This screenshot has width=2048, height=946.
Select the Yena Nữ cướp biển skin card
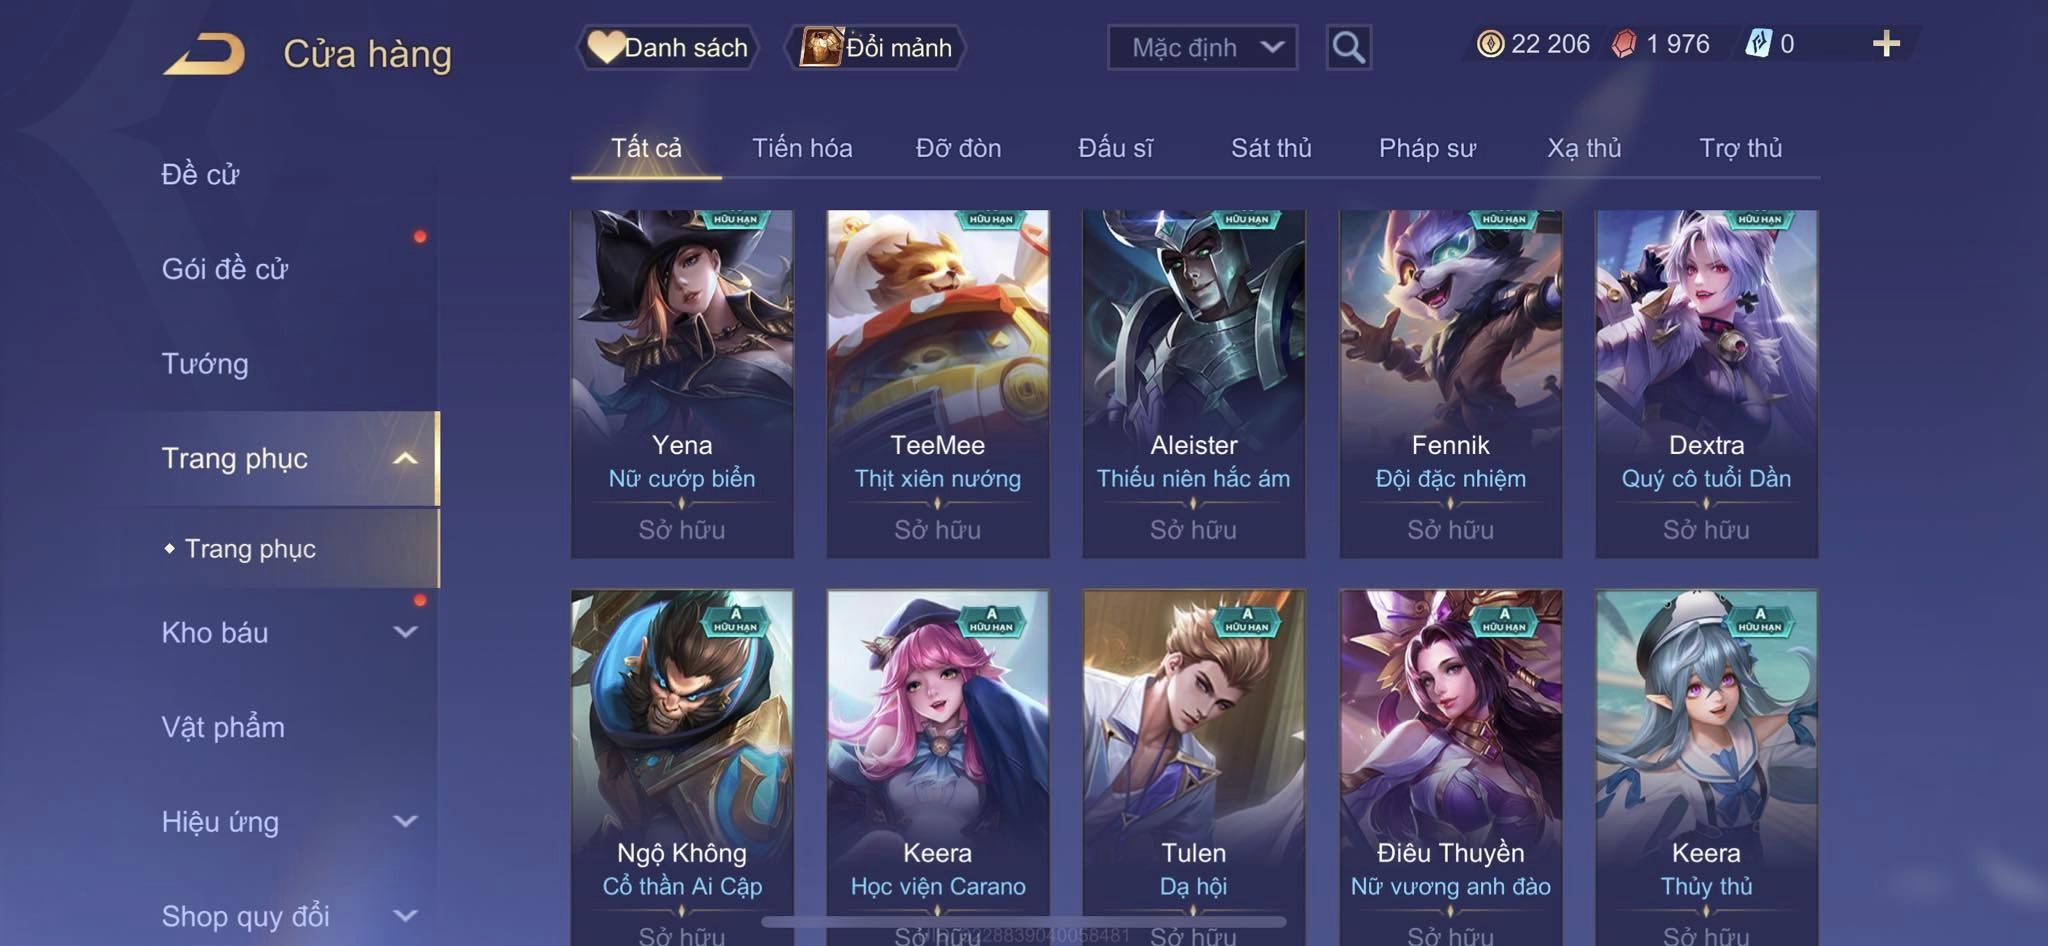point(682,384)
